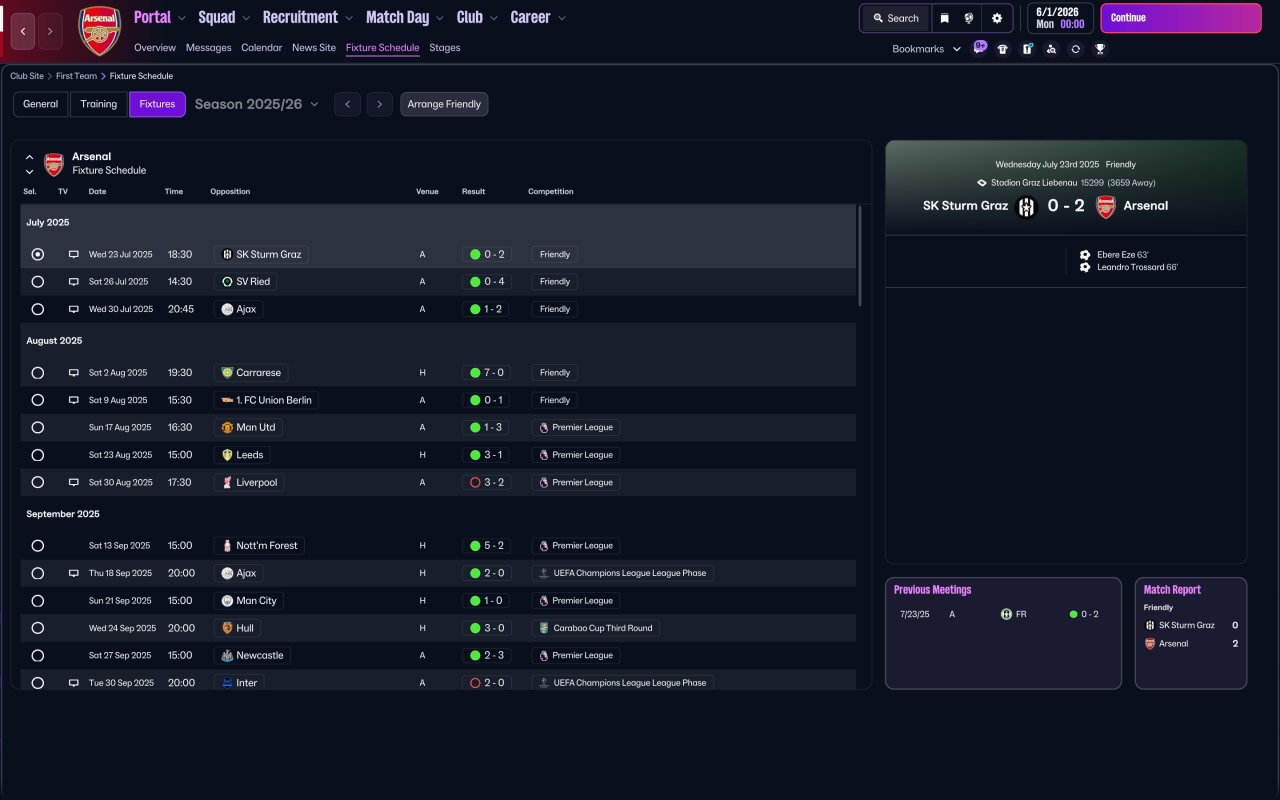
Task: Click the Arsenal crest beside Fixture Schedule heading
Action: tap(54, 164)
